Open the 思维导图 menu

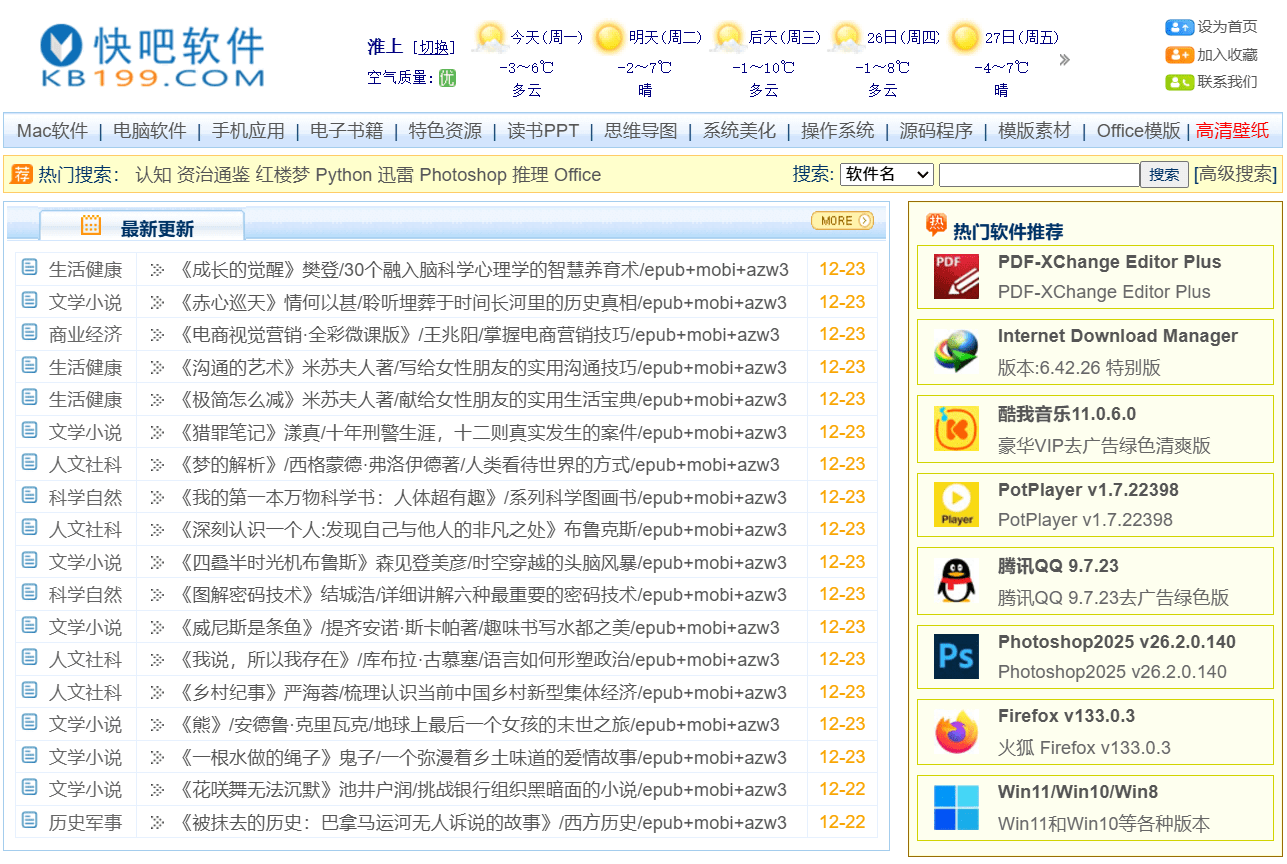pos(641,131)
